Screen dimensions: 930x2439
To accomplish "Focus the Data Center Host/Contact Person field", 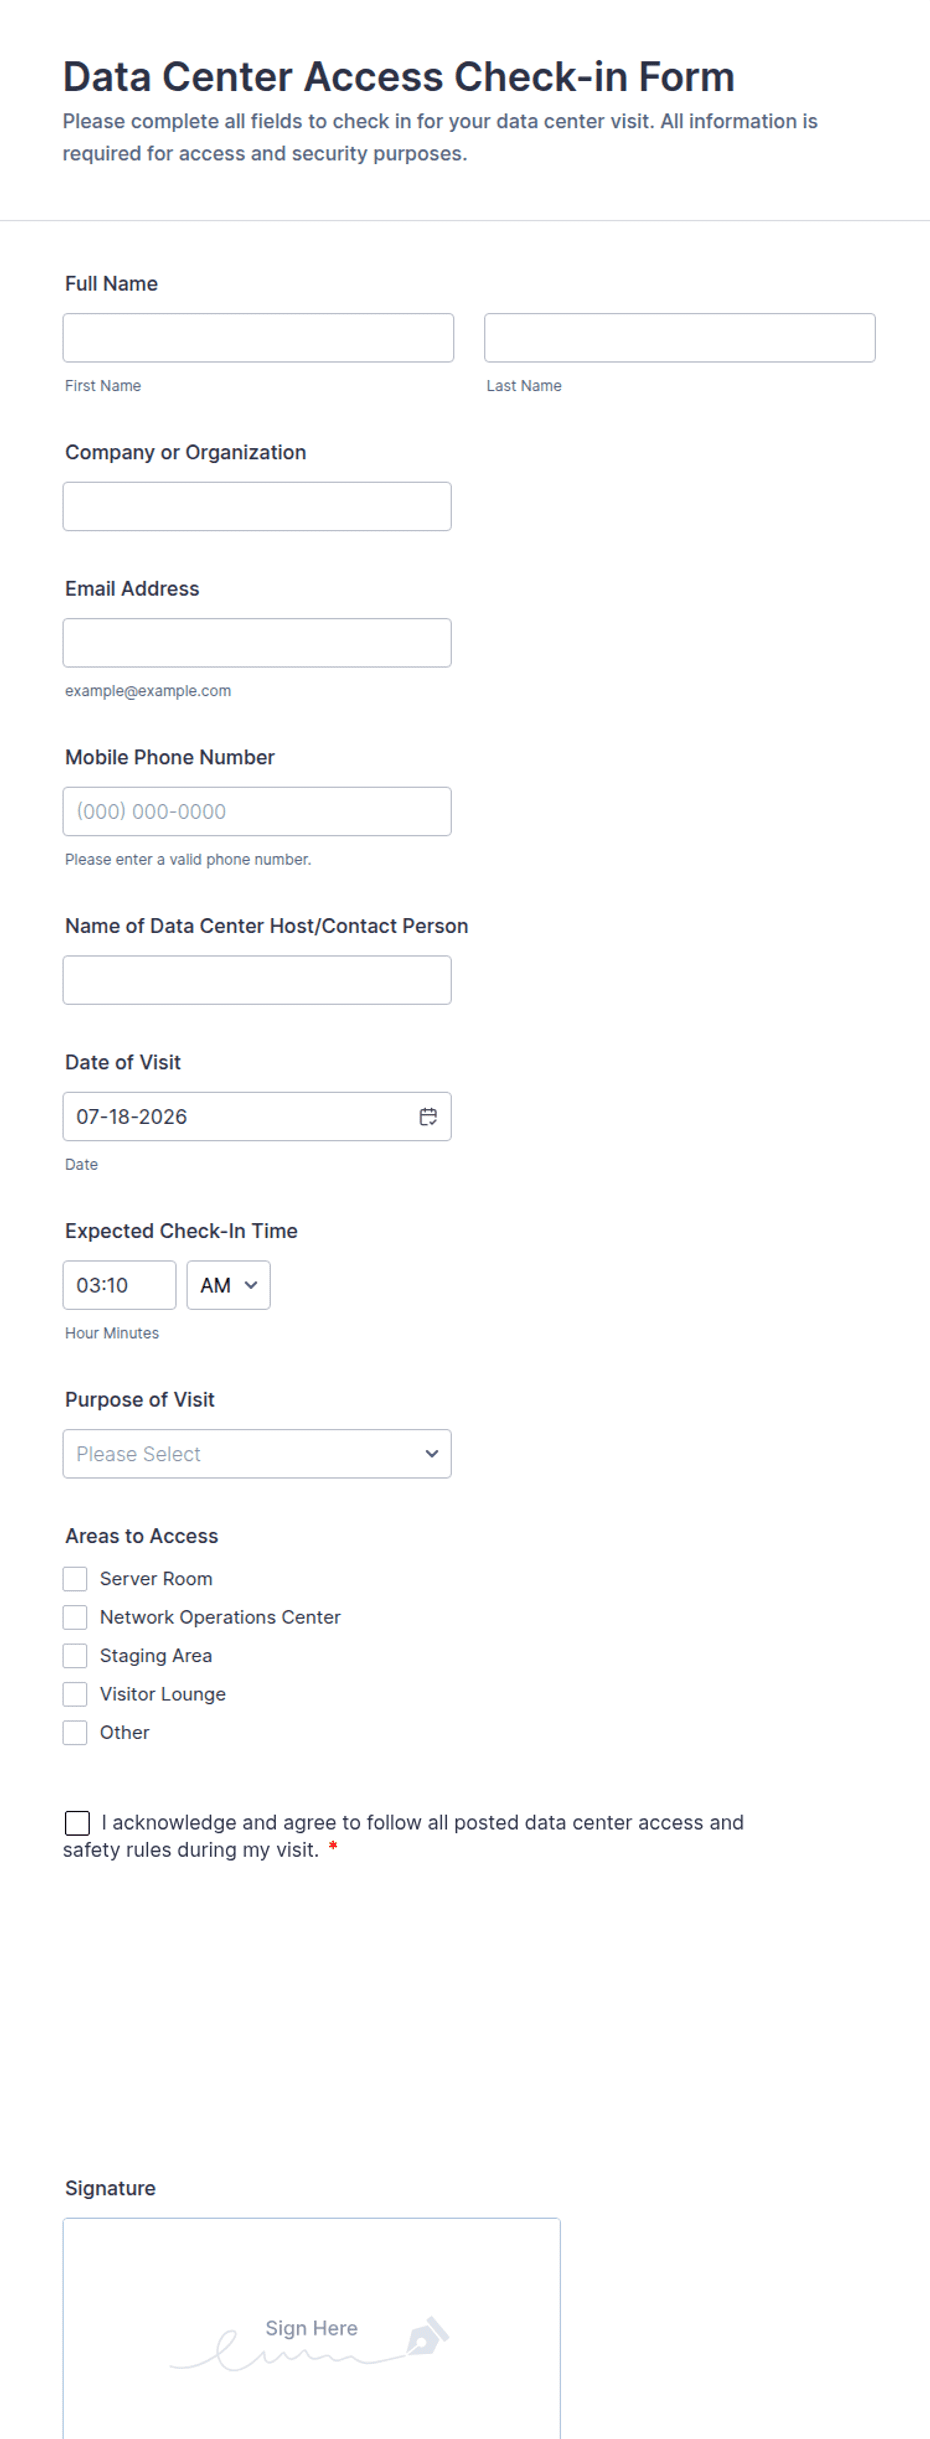I will coord(257,980).
